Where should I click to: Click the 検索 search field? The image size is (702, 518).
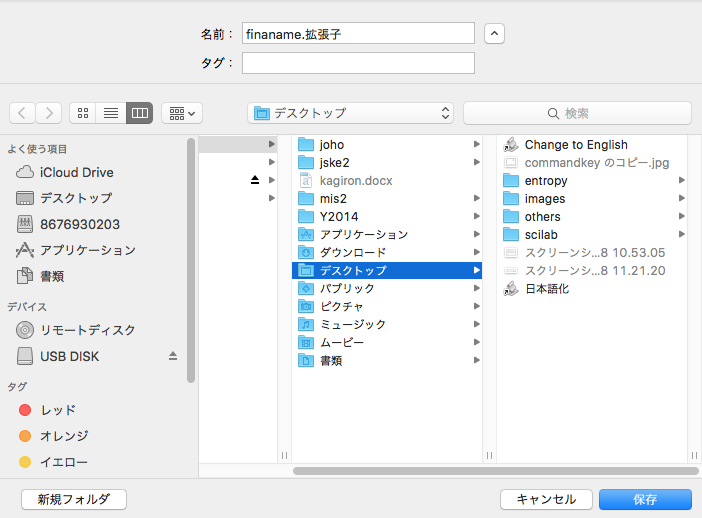pos(577,113)
